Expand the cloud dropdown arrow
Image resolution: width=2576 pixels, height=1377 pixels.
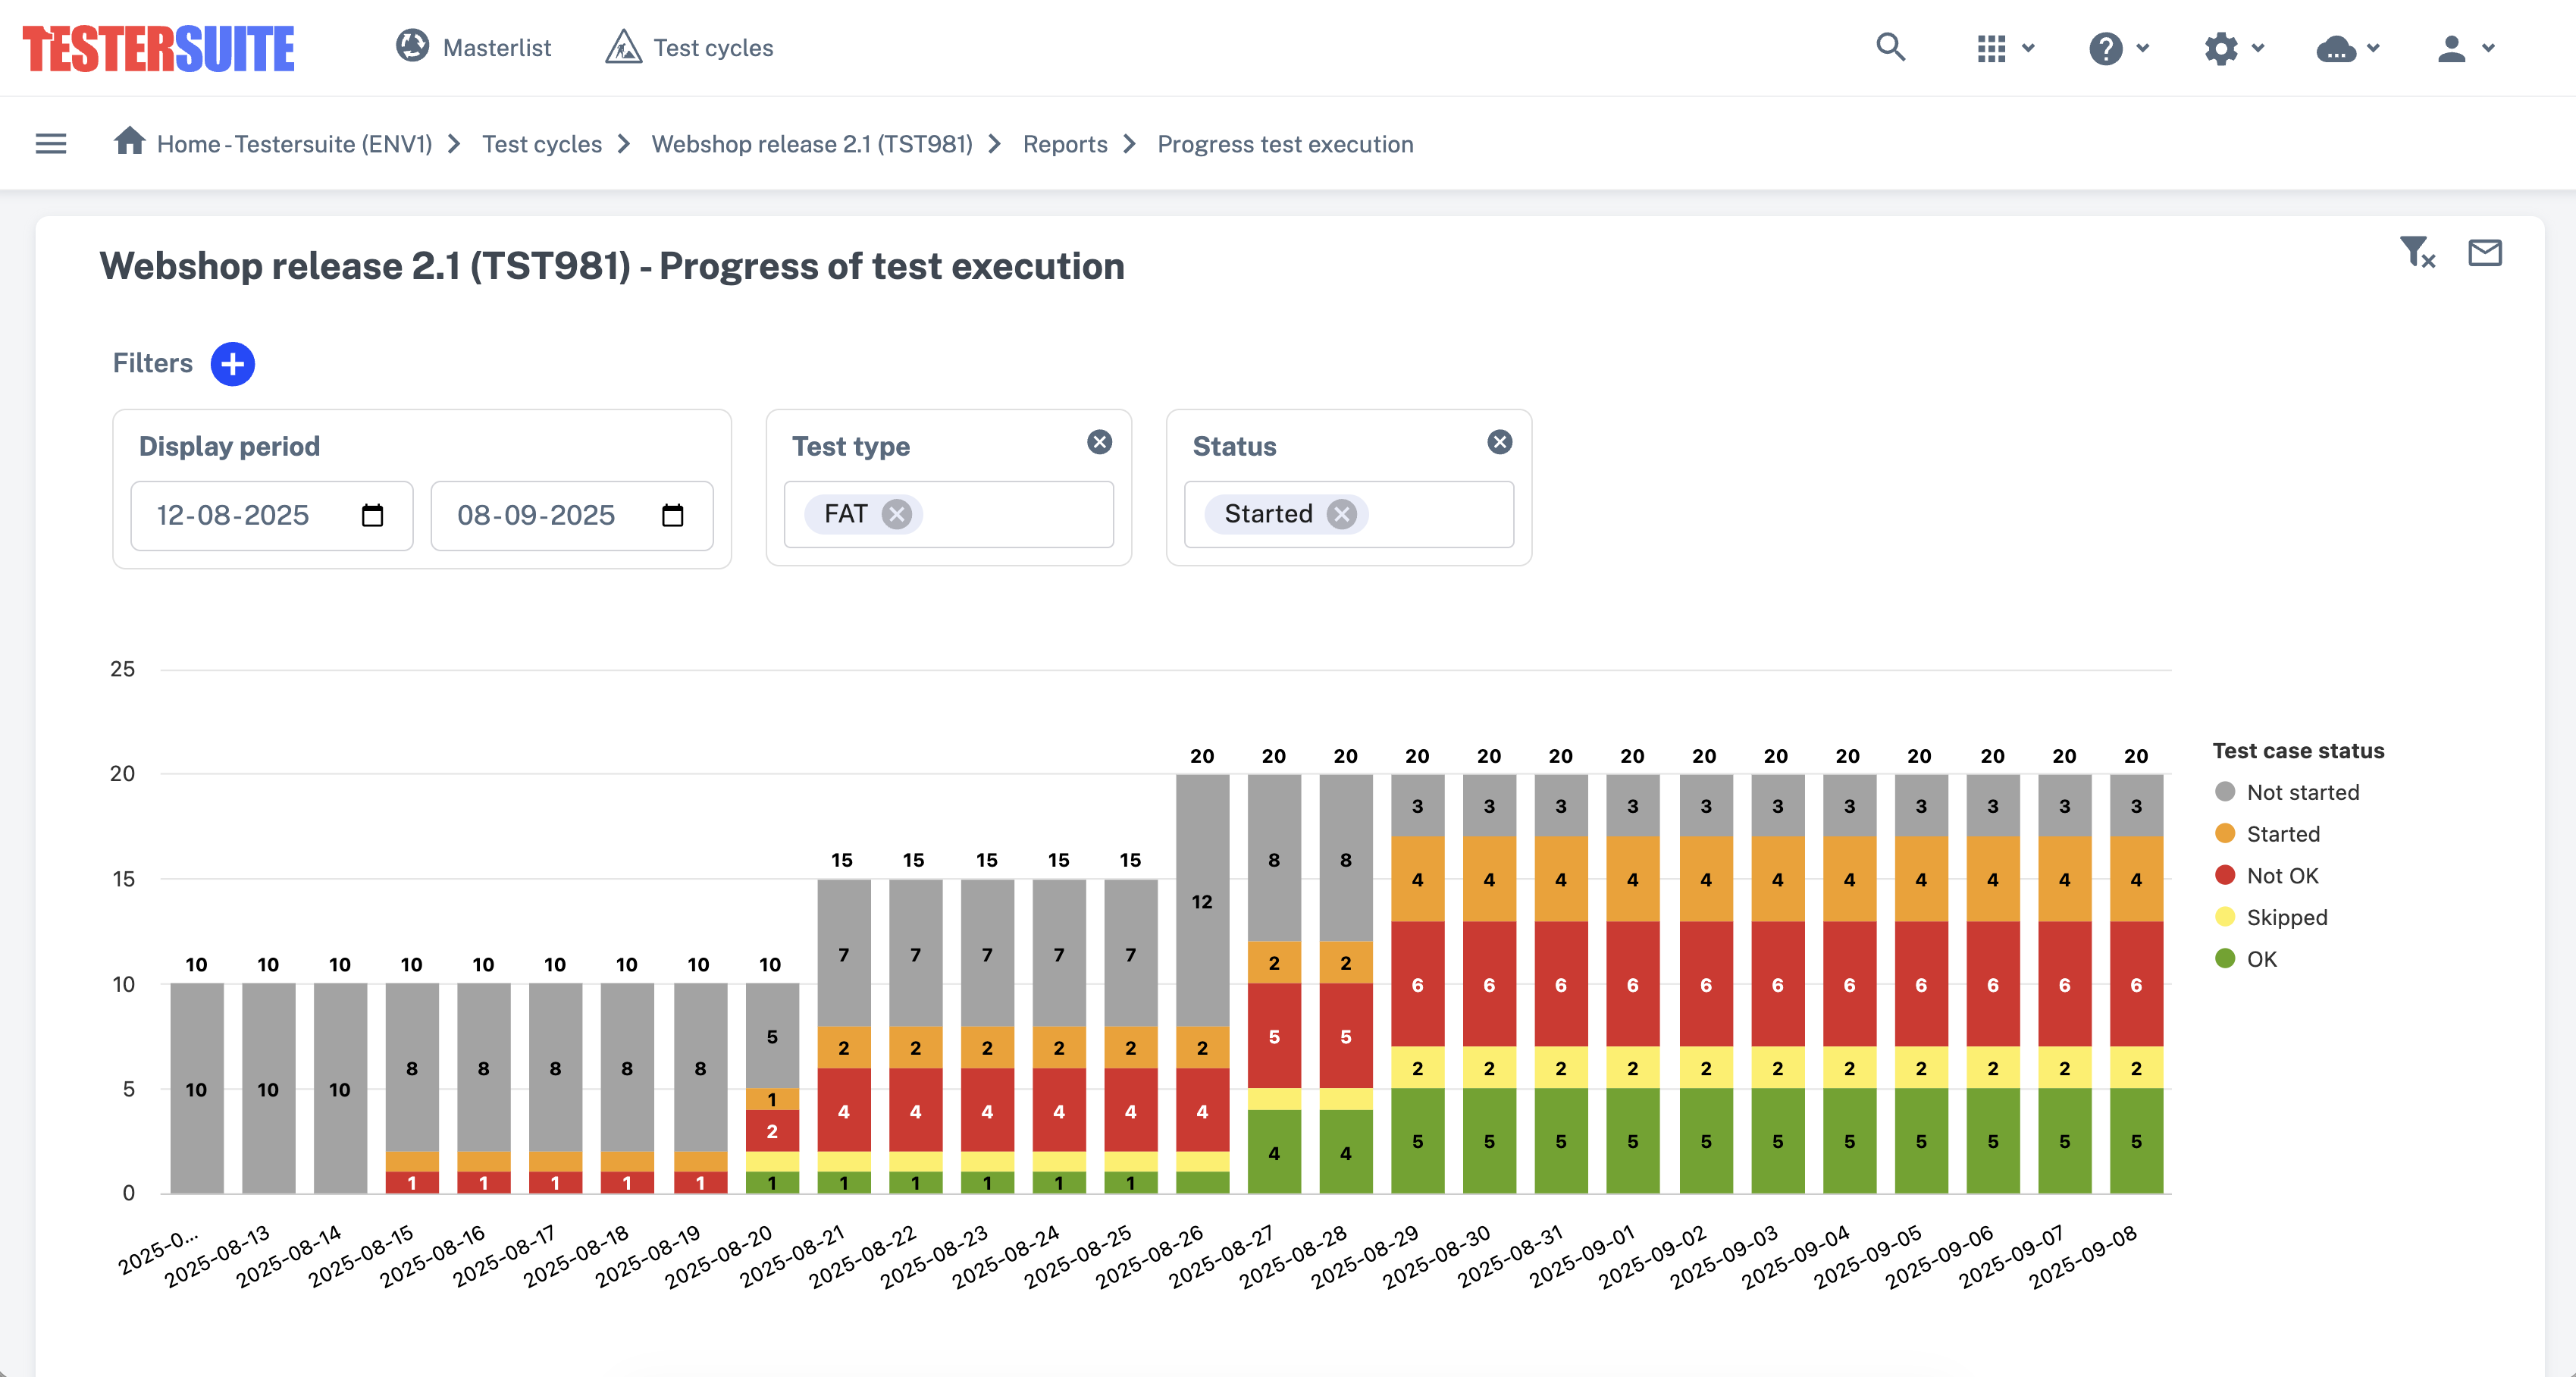[x=2373, y=48]
